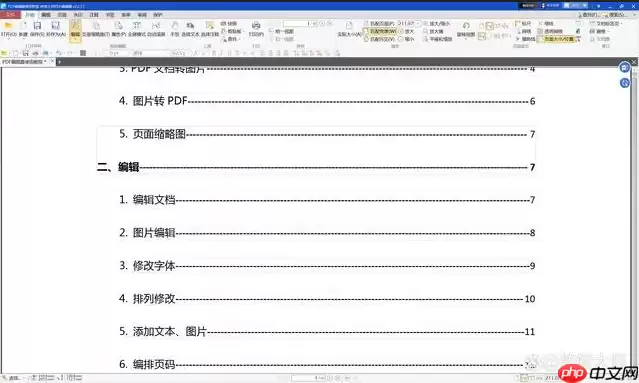
Task: Select the 选择文本 text selection tool
Action: [x=190, y=29]
